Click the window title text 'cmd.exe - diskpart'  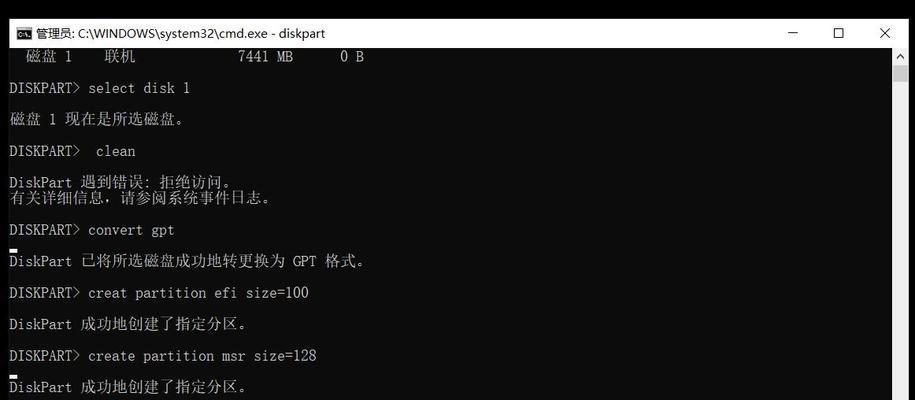[271, 34]
